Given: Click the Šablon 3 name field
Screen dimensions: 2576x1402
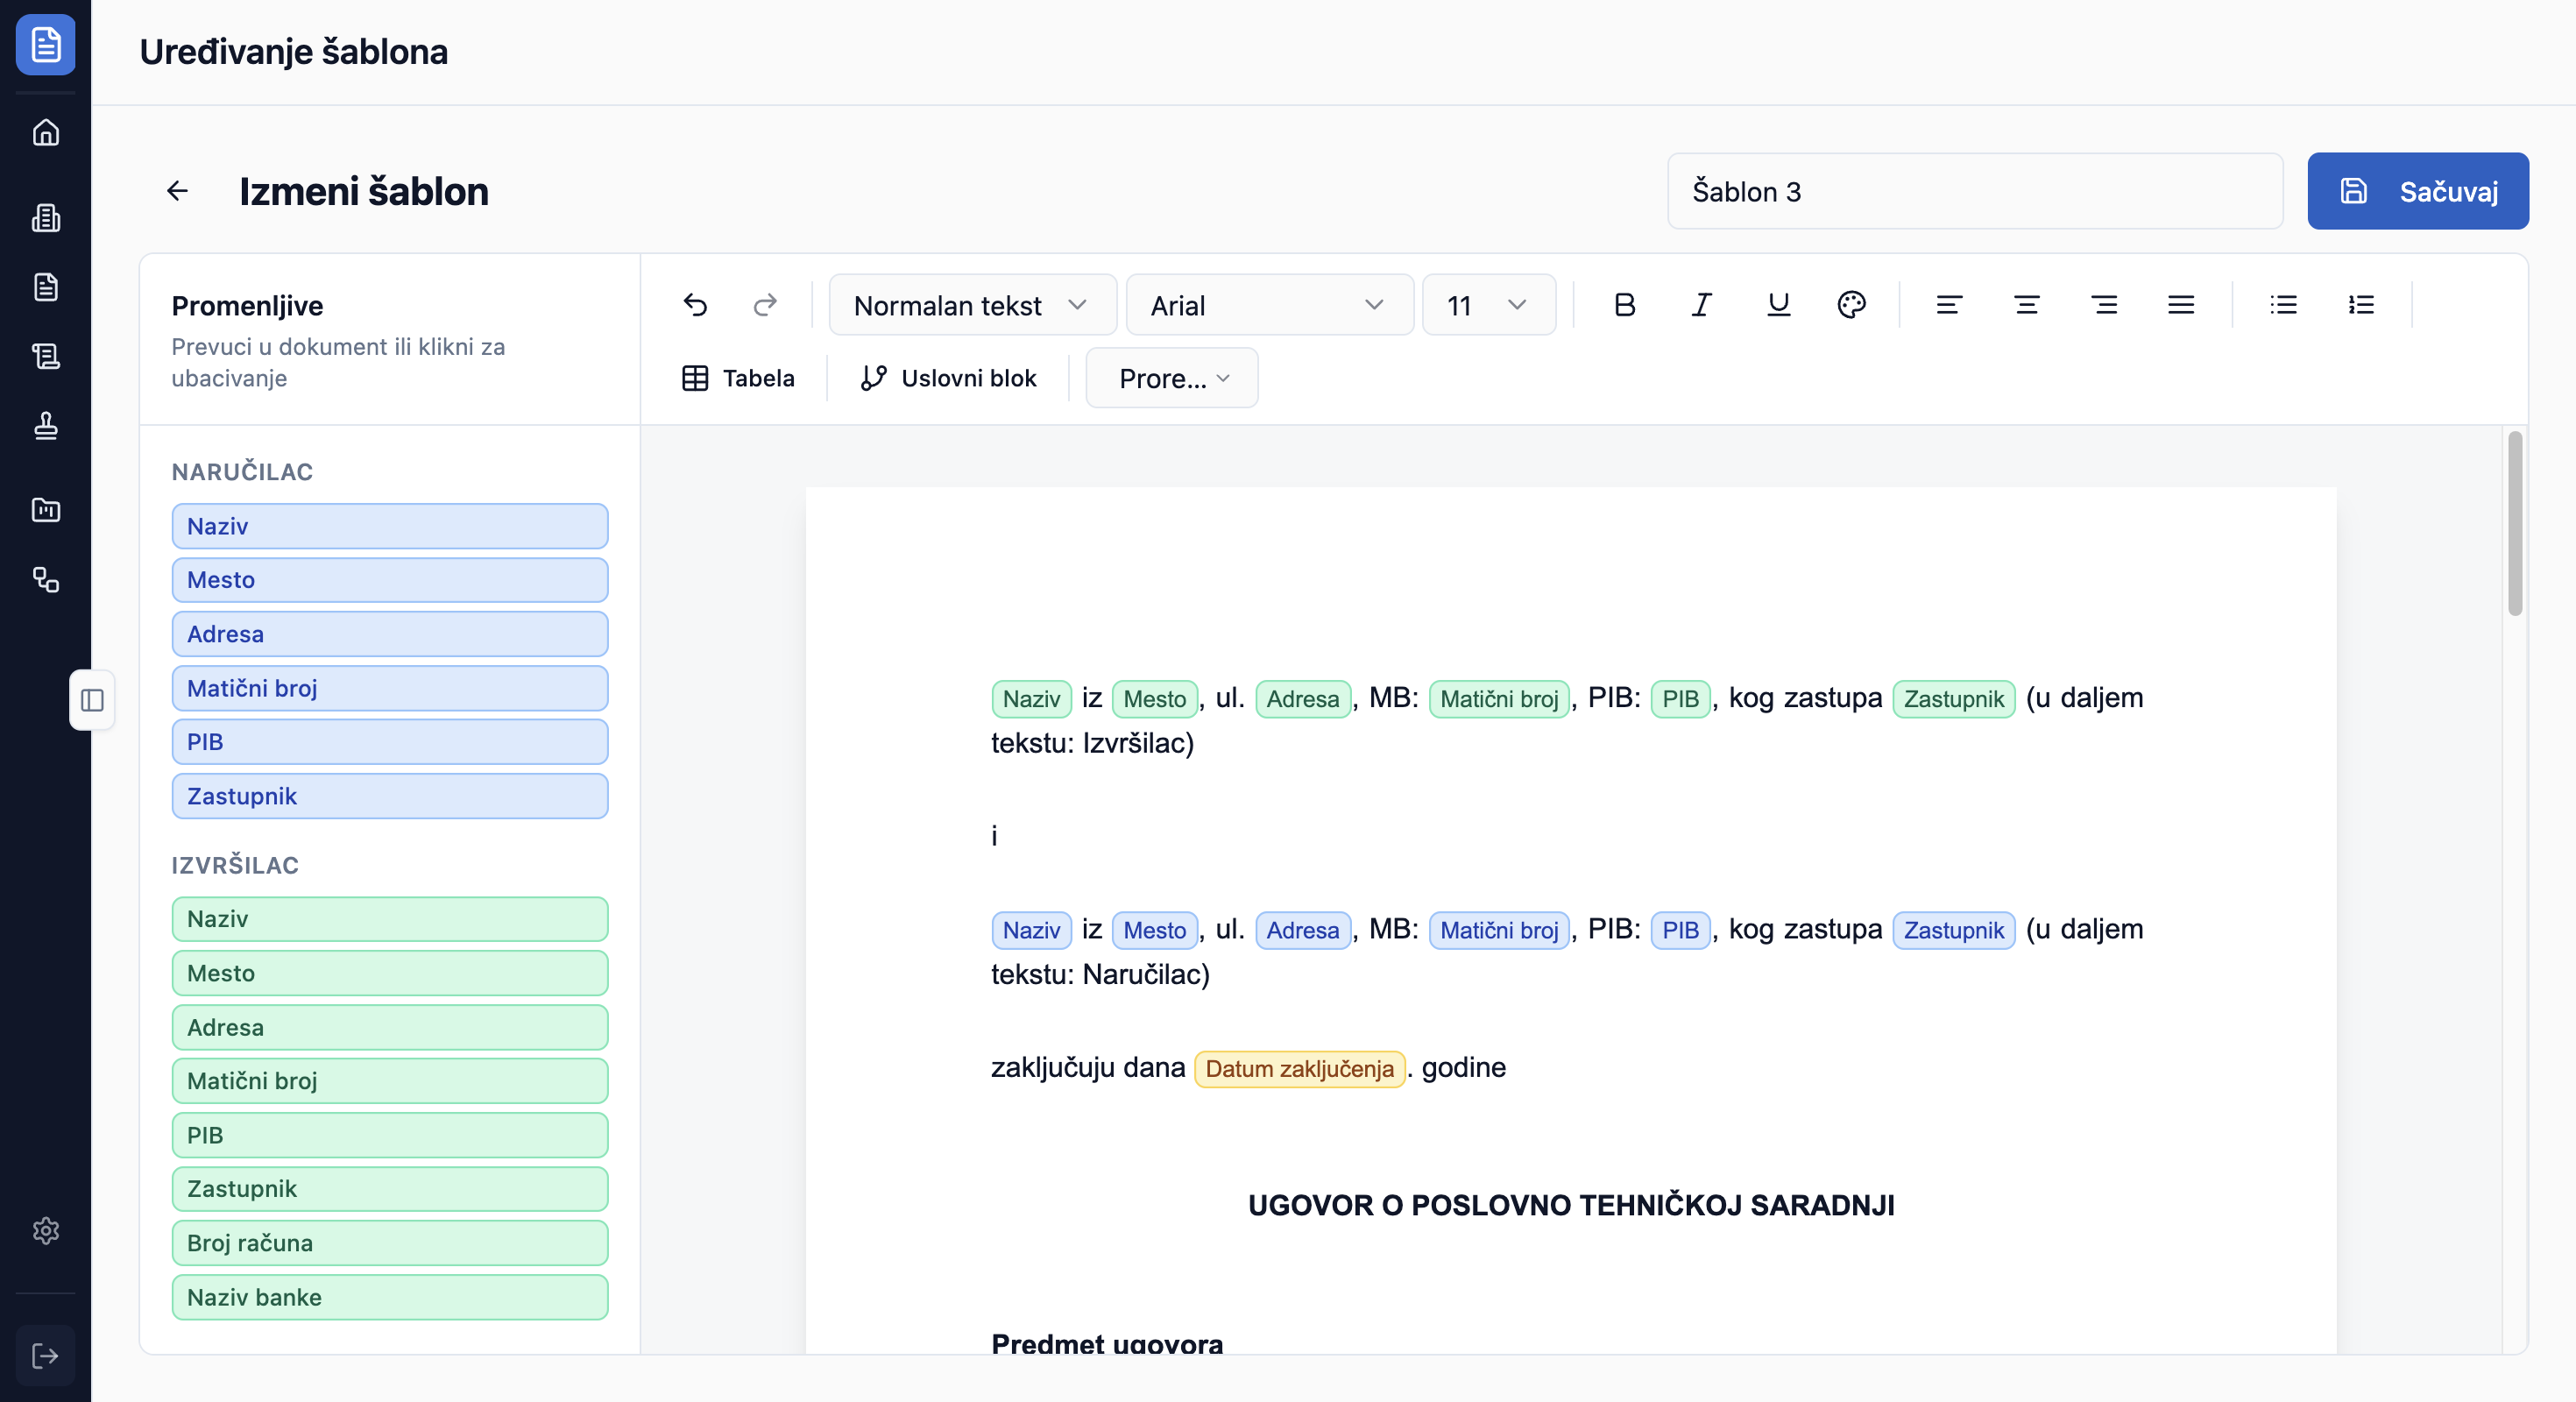Looking at the screenshot, I should [x=1974, y=191].
